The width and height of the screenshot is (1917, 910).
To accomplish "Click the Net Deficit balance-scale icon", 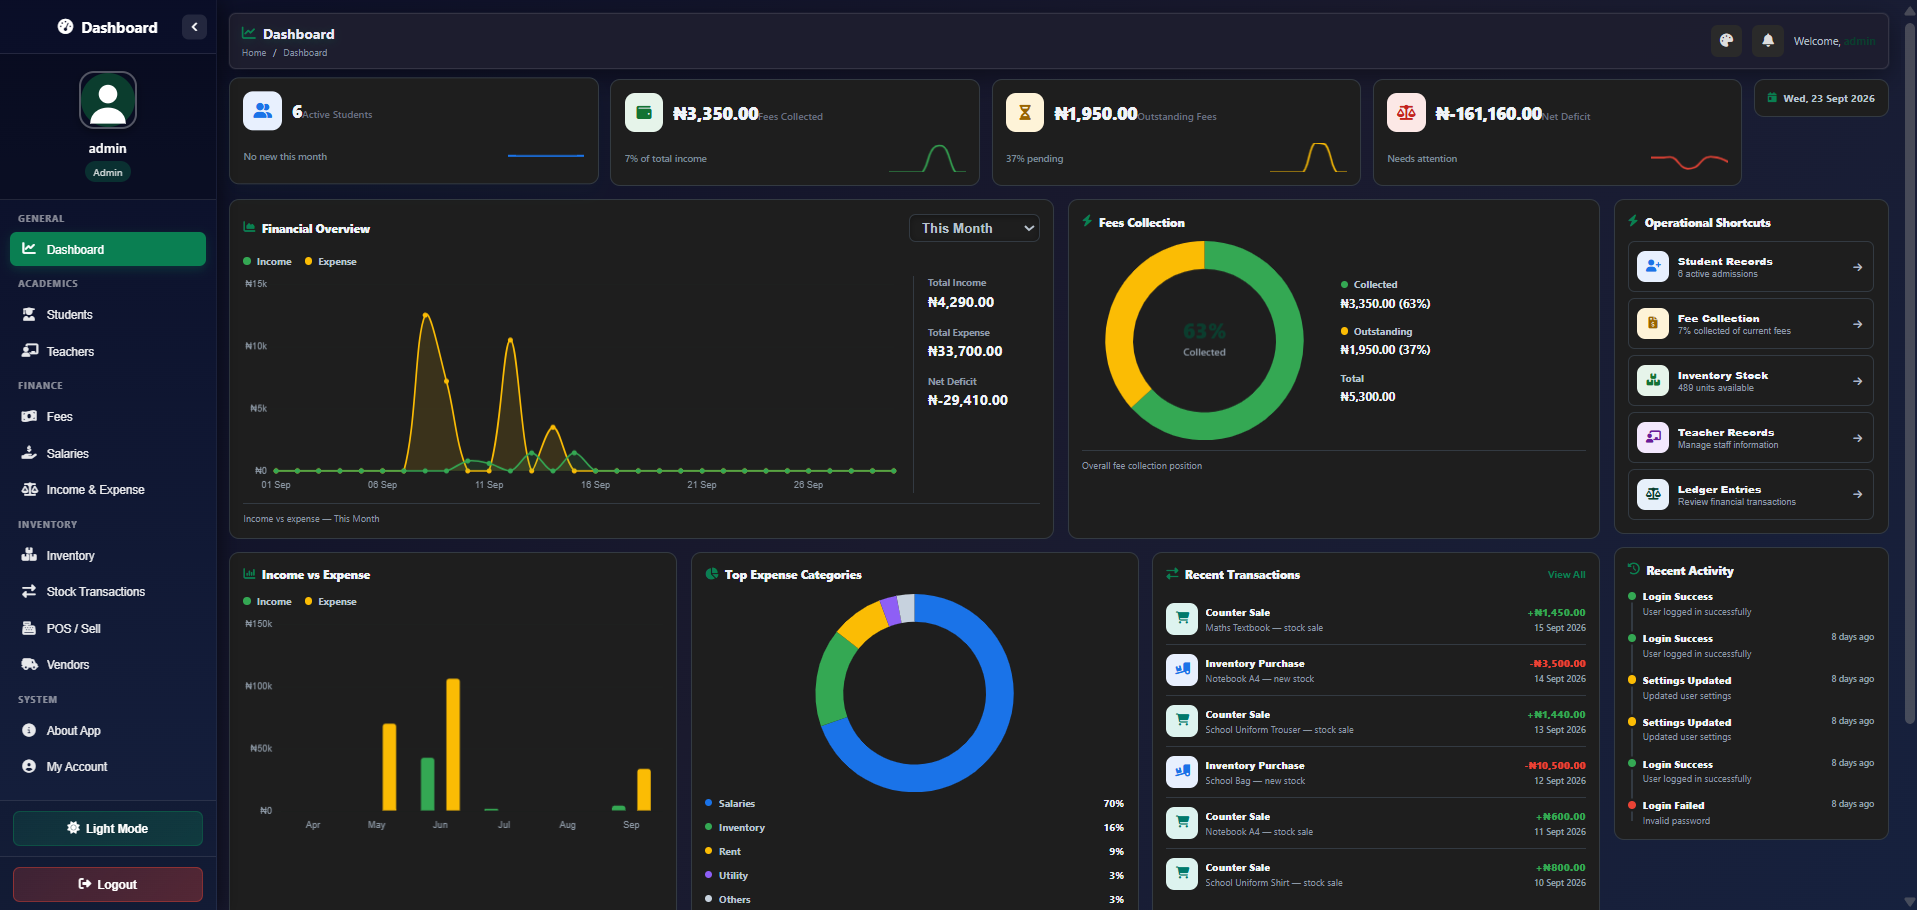I will [1406, 113].
